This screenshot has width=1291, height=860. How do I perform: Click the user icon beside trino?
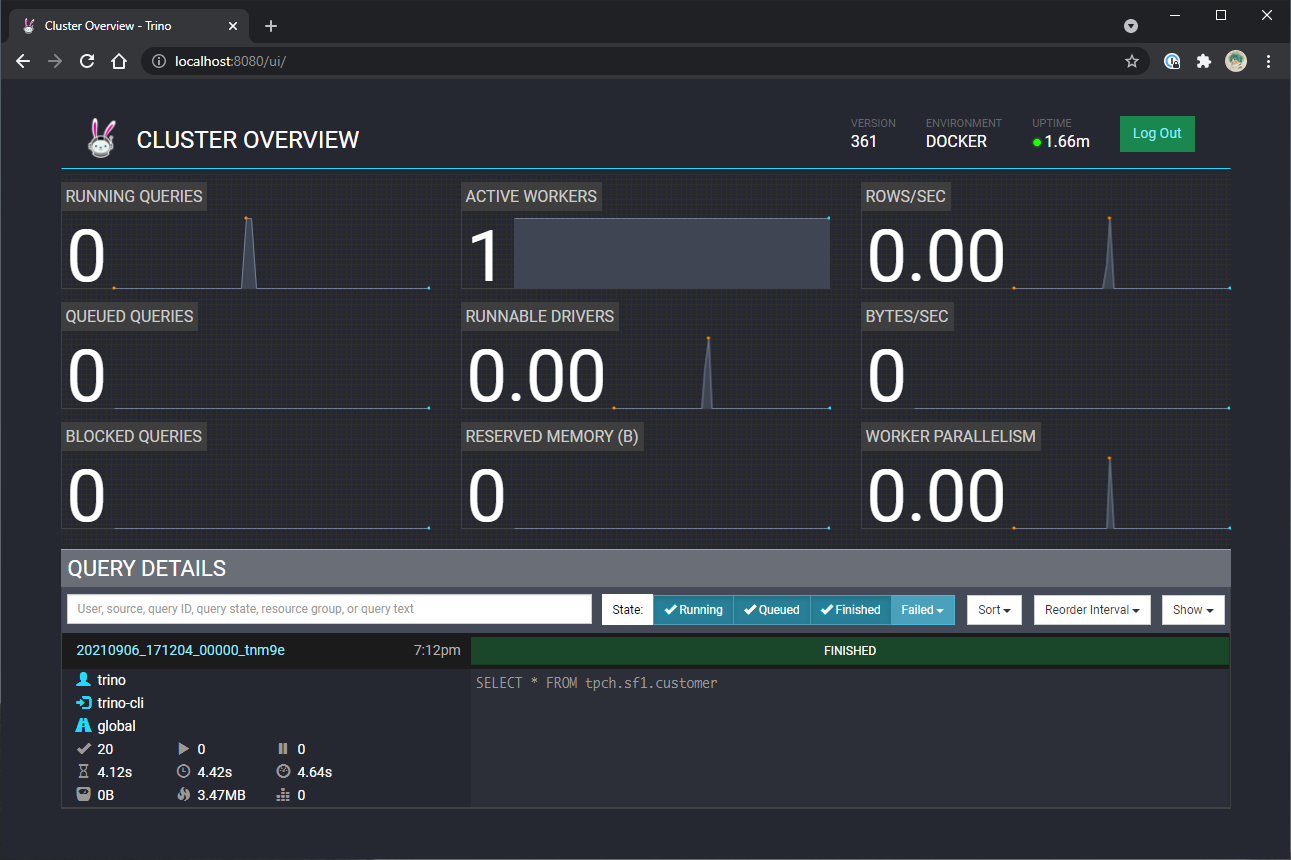[x=83, y=680]
